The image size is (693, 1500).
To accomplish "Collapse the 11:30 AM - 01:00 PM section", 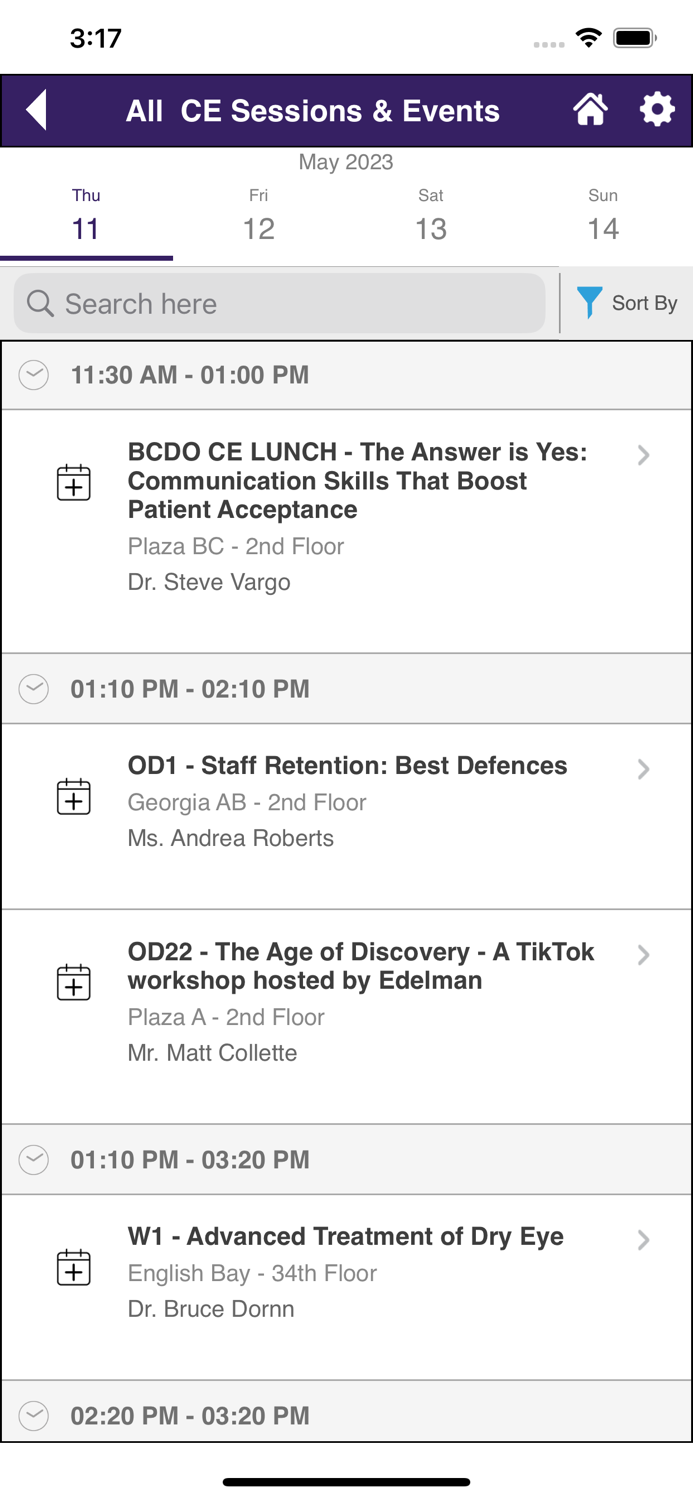I will coord(33,374).
